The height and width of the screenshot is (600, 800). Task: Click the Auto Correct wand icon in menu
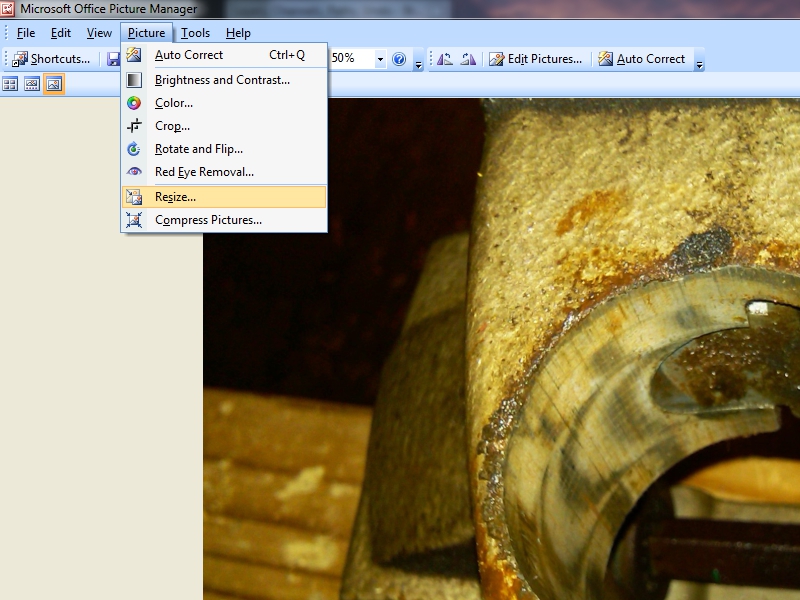point(134,55)
